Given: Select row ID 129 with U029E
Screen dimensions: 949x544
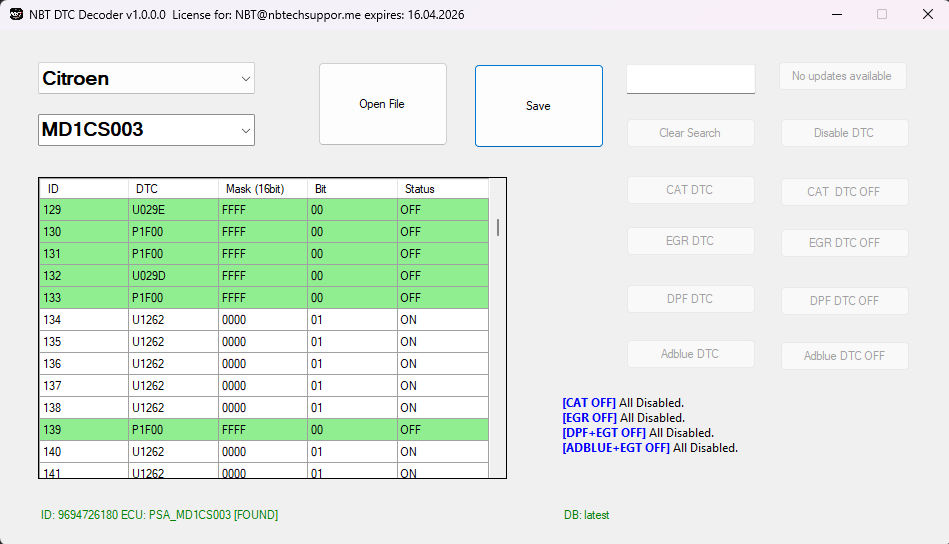Looking at the screenshot, I should 264,210.
